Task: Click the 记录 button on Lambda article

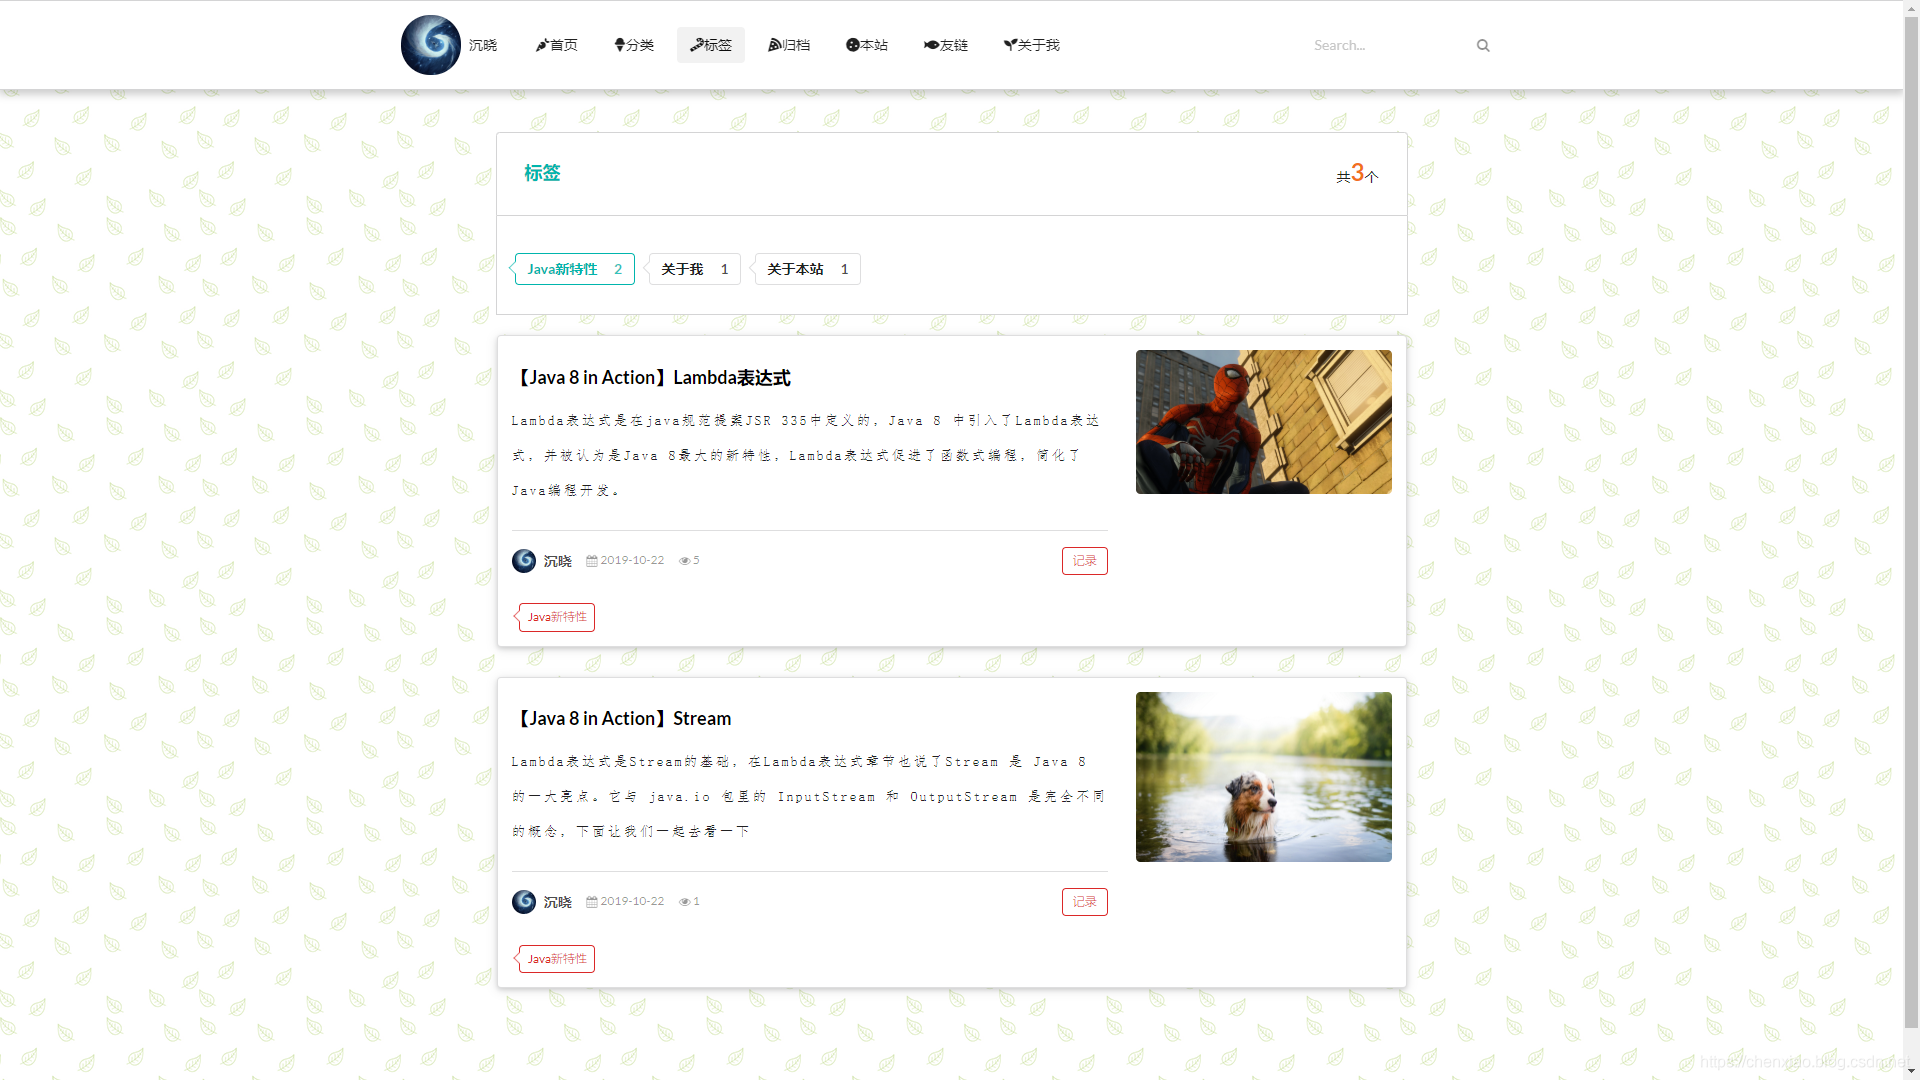Action: click(x=1084, y=561)
